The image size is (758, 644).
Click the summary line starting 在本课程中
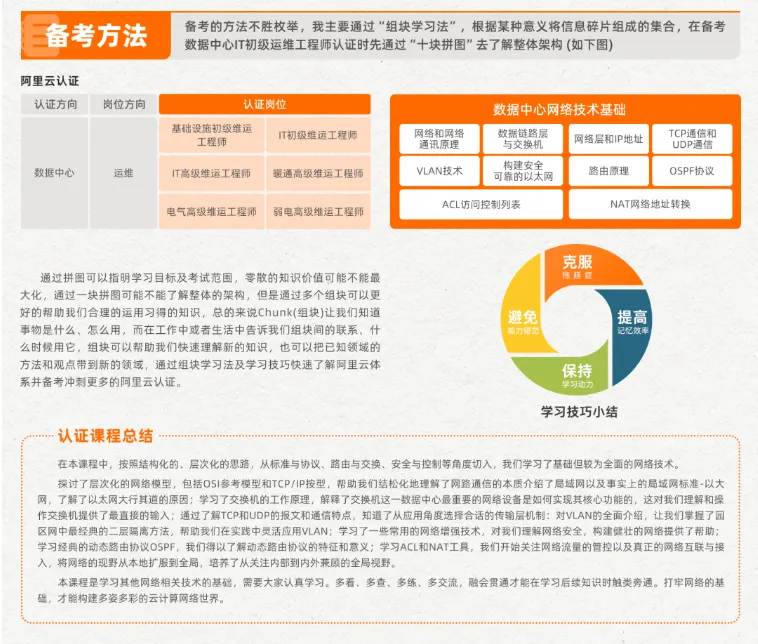tap(370, 464)
